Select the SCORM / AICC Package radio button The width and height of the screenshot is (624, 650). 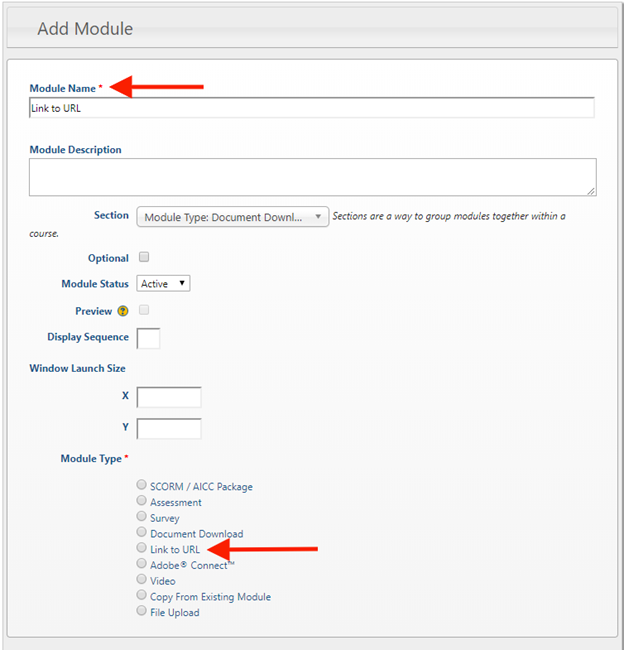(141, 484)
